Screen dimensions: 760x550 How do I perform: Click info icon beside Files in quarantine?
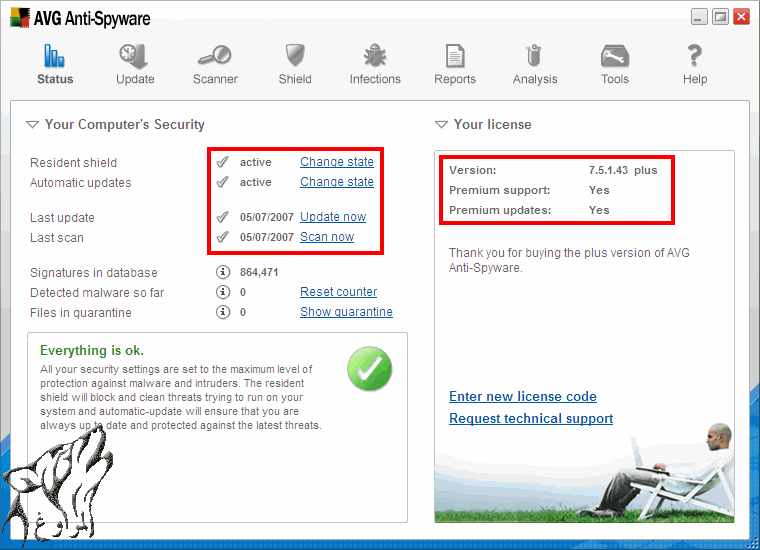[222, 312]
